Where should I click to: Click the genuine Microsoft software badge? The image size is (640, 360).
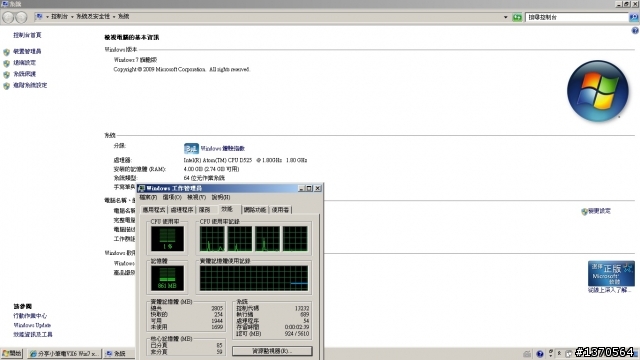611,273
